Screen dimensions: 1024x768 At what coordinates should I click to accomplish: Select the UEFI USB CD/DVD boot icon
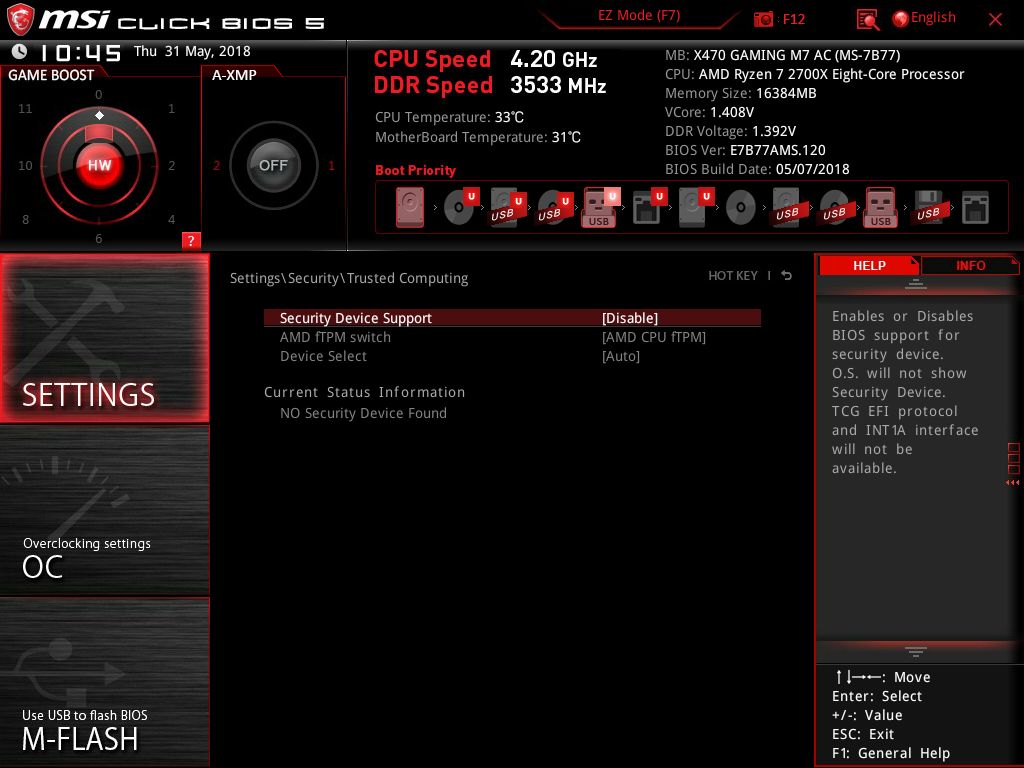tap(554, 208)
